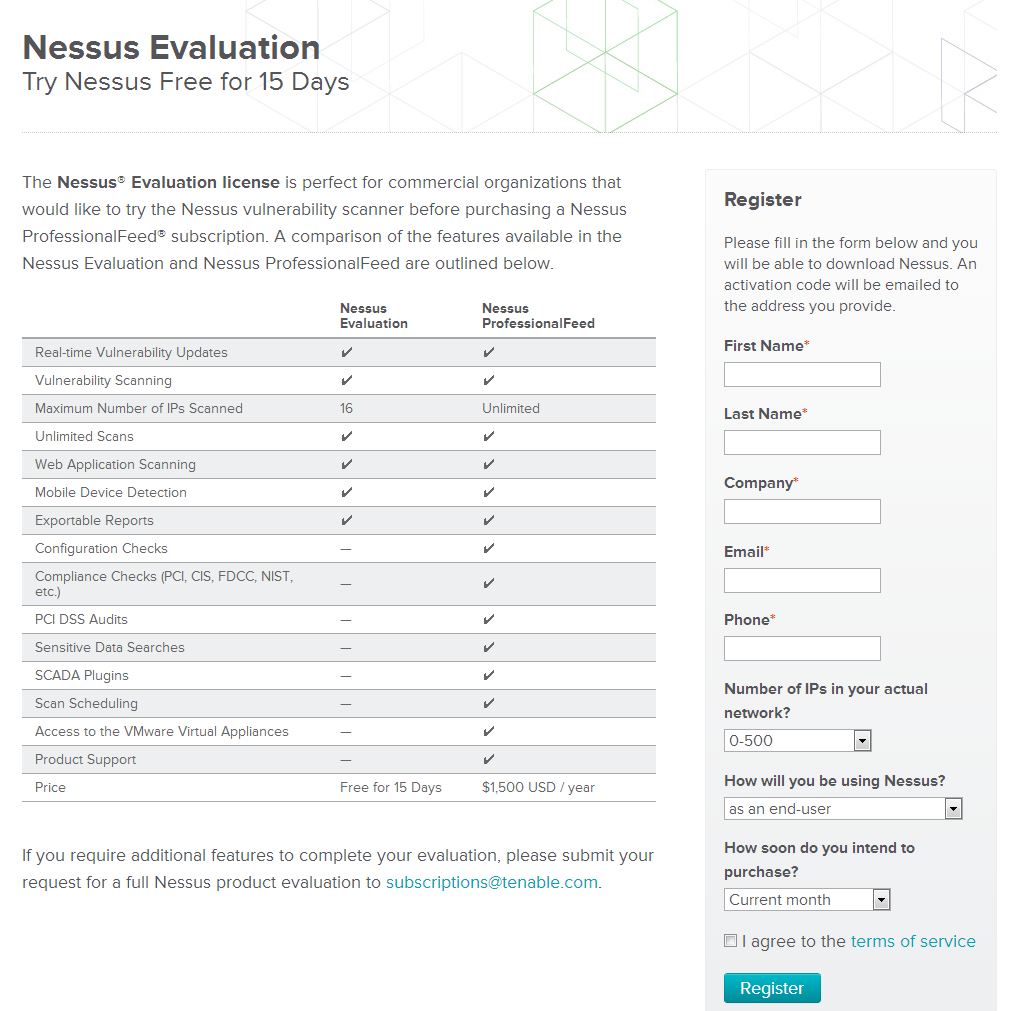The height and width of the screenshot is (1011, 1021).
Task: Focus the First Name input field
Action: pos(802,375)
